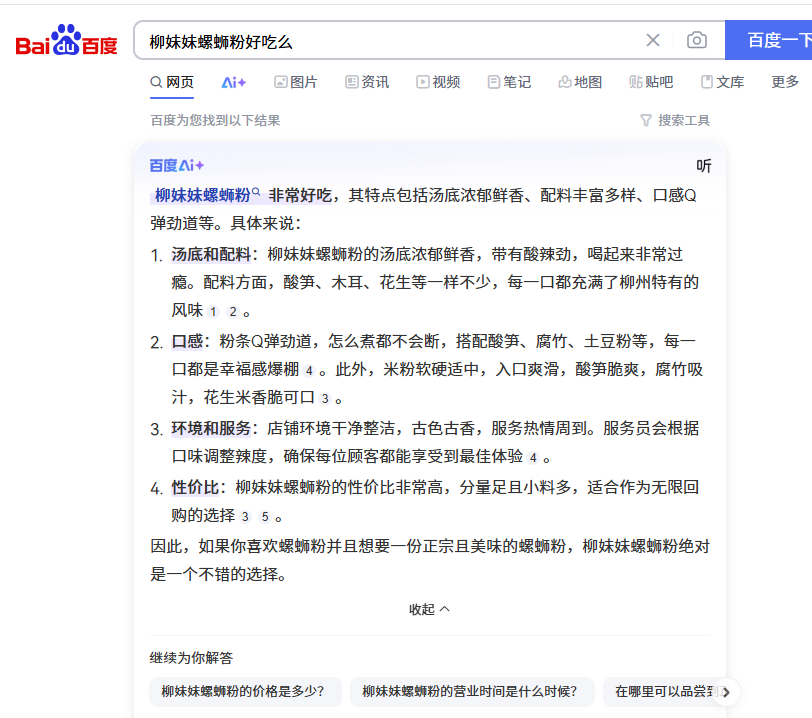
Task: Open citation 4 after 最佳体验
Action: coord(533,458)
